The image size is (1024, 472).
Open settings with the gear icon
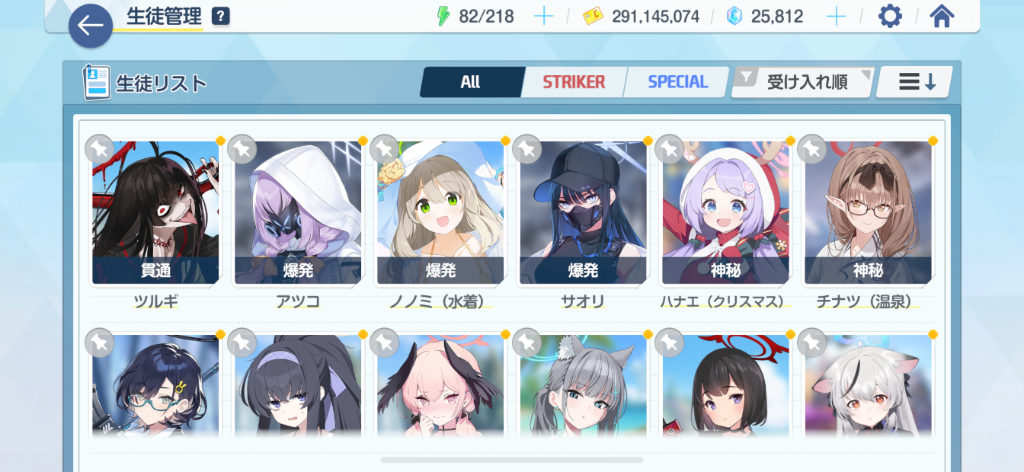[x=889, y=16]
